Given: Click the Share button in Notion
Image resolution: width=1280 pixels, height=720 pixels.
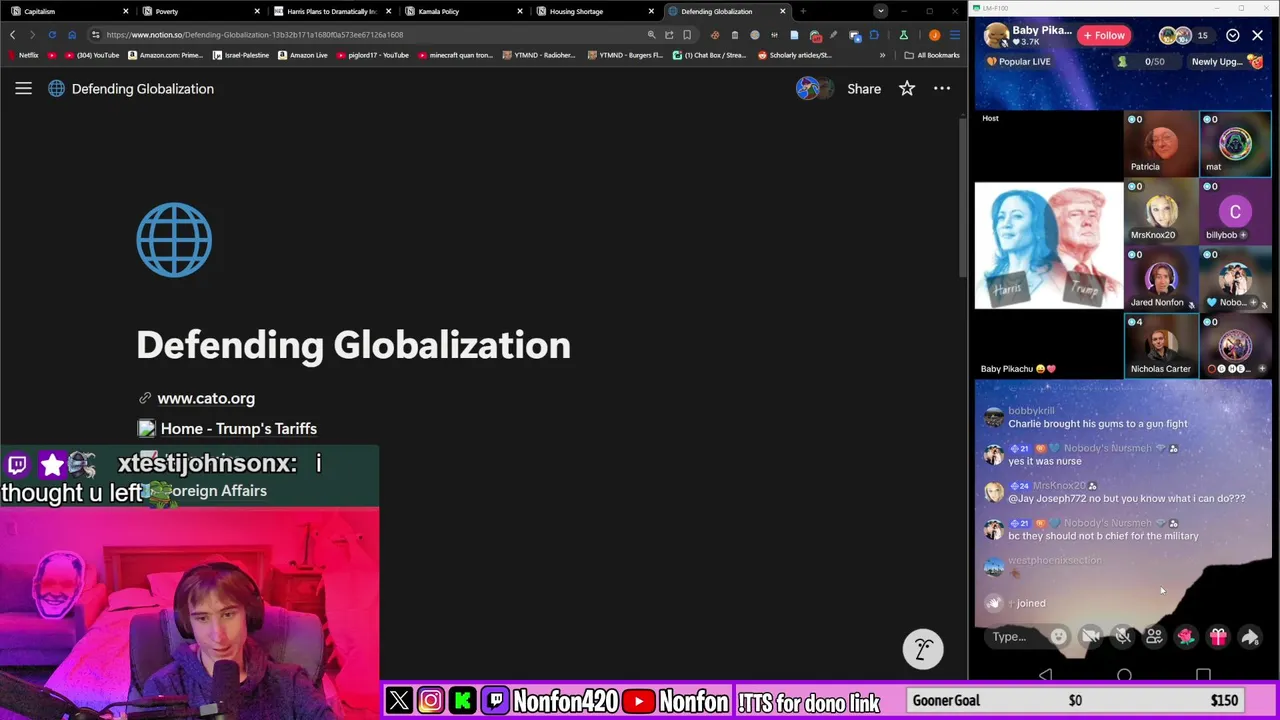Looking at the screenshot, I should pyautogui.click(x=864, y=89).
